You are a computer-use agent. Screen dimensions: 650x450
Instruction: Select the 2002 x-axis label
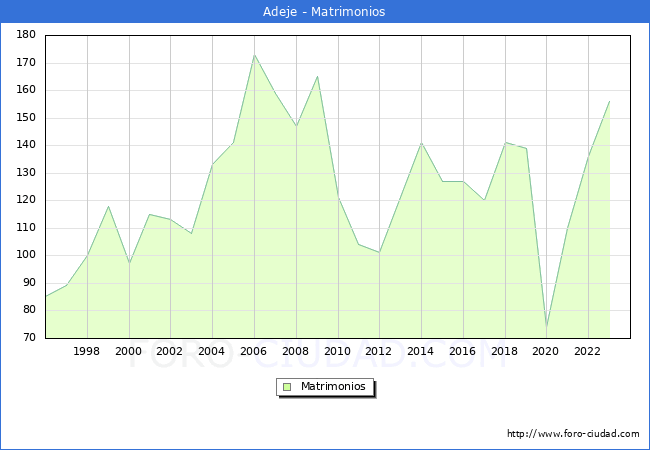(169, 351)
